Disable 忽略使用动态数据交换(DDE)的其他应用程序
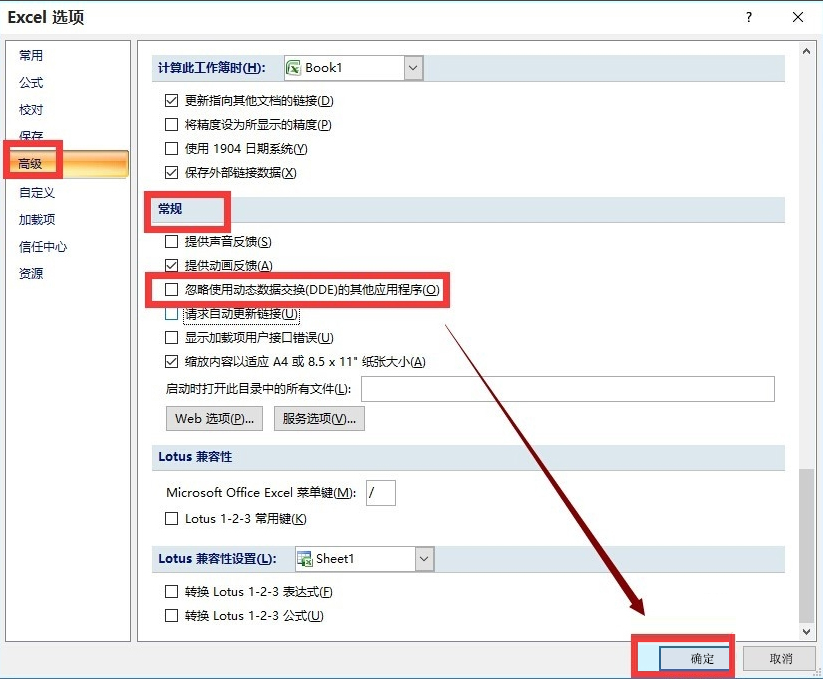The image size is (823, 679). tap(171, 290)
